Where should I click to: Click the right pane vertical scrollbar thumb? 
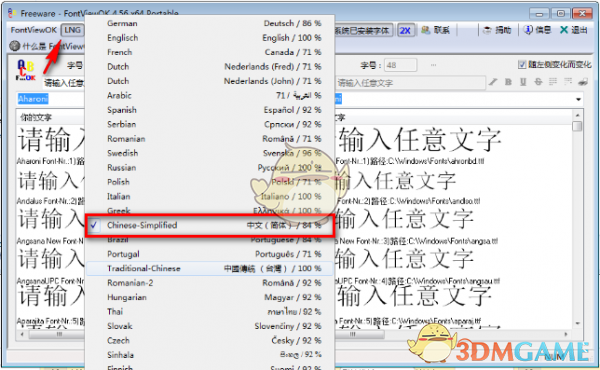coord(577,126)
